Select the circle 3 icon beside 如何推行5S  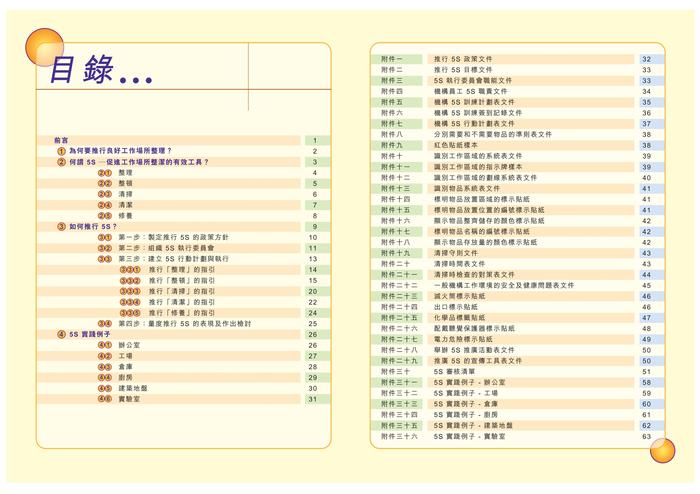[x=61, y=227]
